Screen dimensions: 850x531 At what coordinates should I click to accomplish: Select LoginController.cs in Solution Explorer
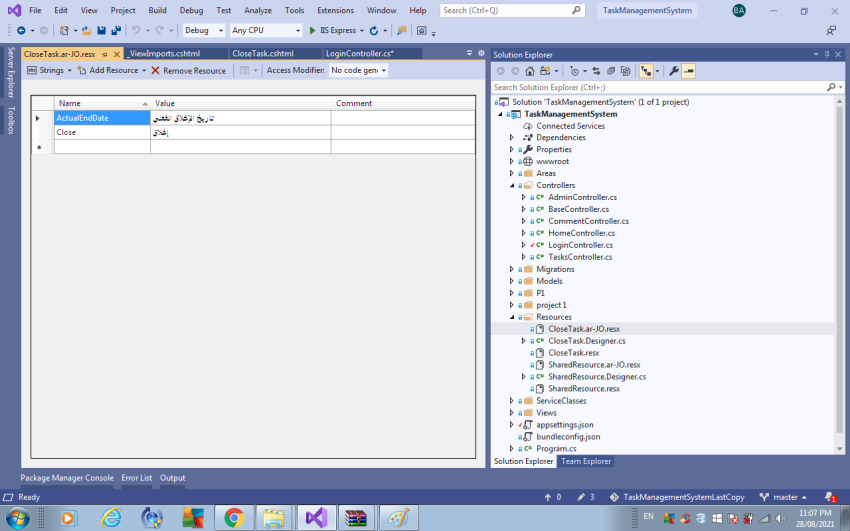[x=580, y=245]
